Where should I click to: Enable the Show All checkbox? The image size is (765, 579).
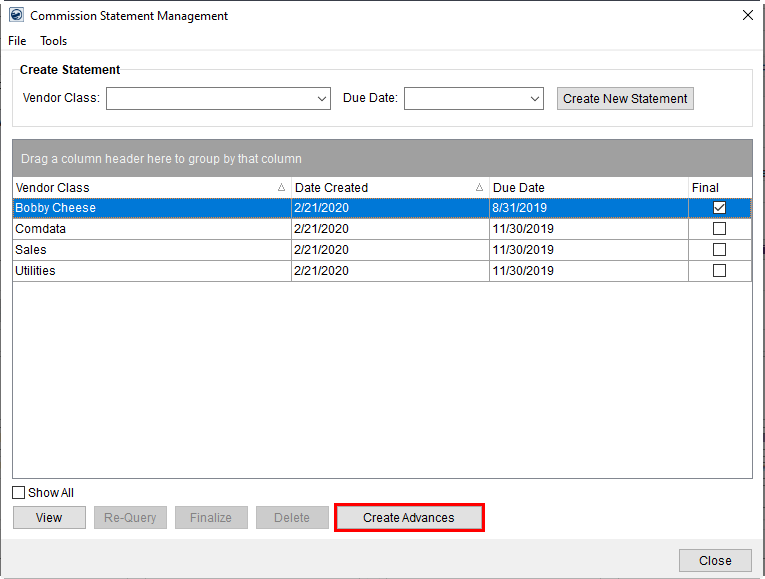pos(19,493)
